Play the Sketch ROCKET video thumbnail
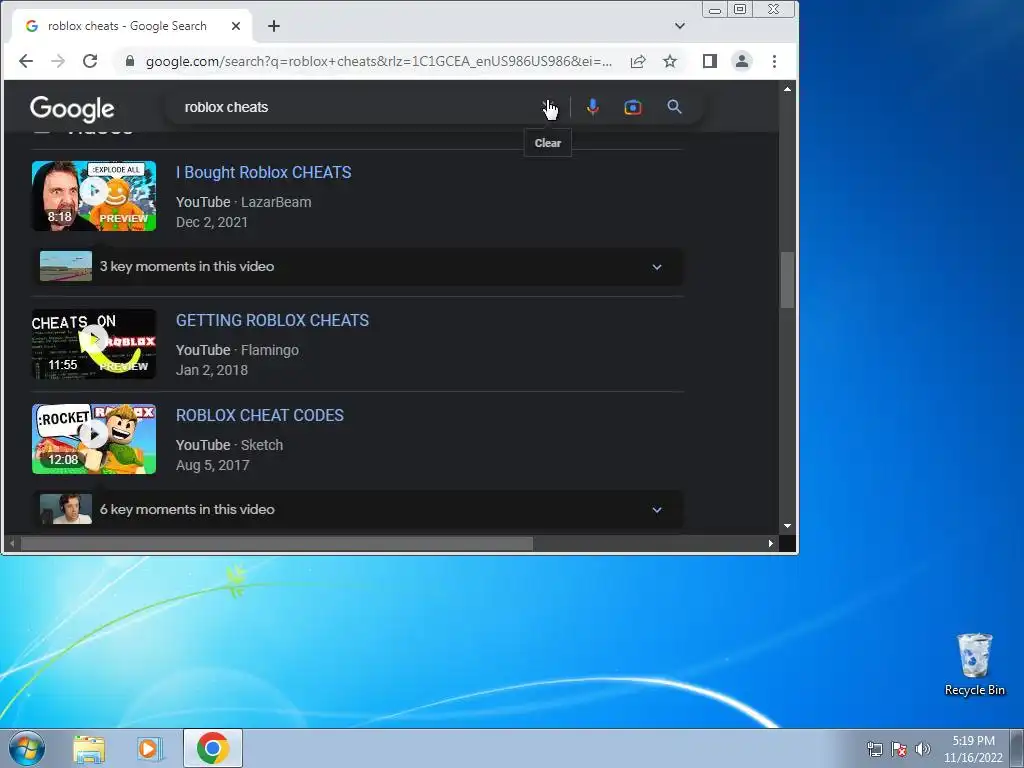 pyautogui.click(x=94, y=439)
